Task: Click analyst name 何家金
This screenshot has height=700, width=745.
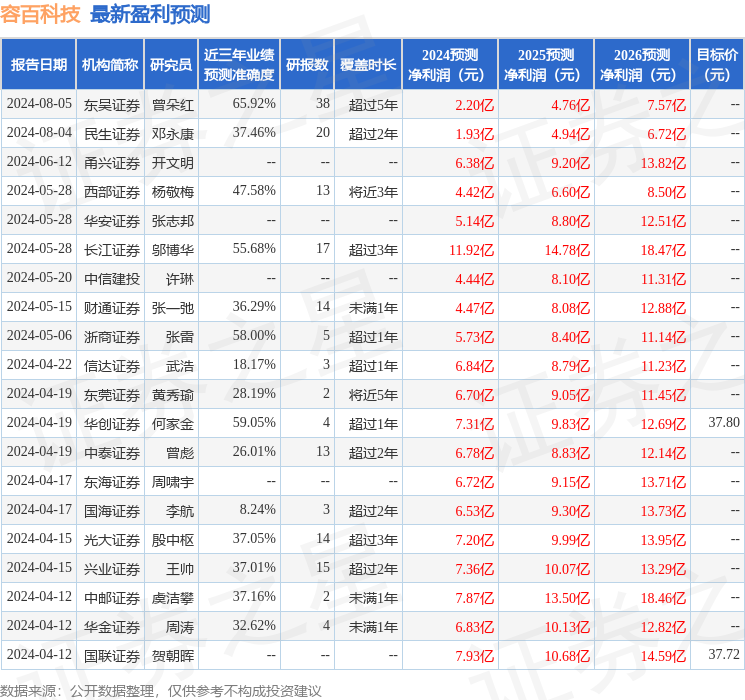Action: click(x=172, y=423)
